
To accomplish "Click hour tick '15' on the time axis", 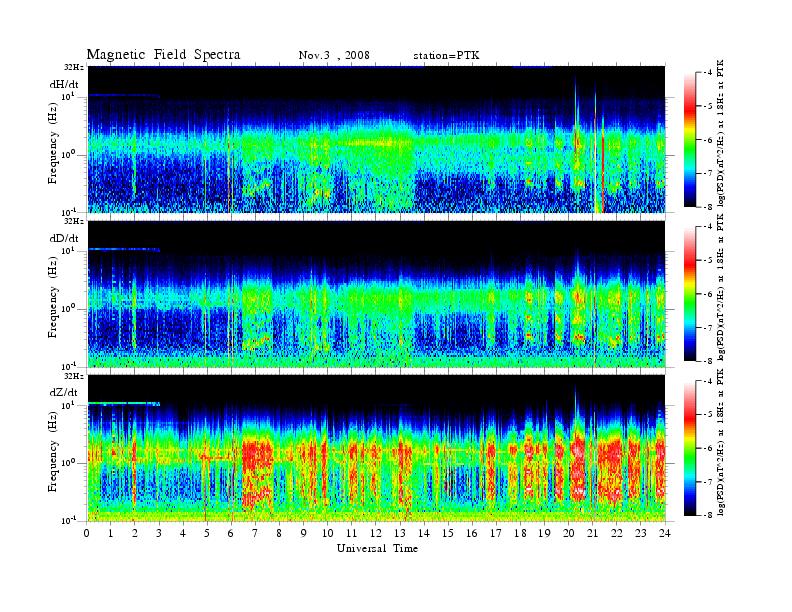I will (448, 533).
